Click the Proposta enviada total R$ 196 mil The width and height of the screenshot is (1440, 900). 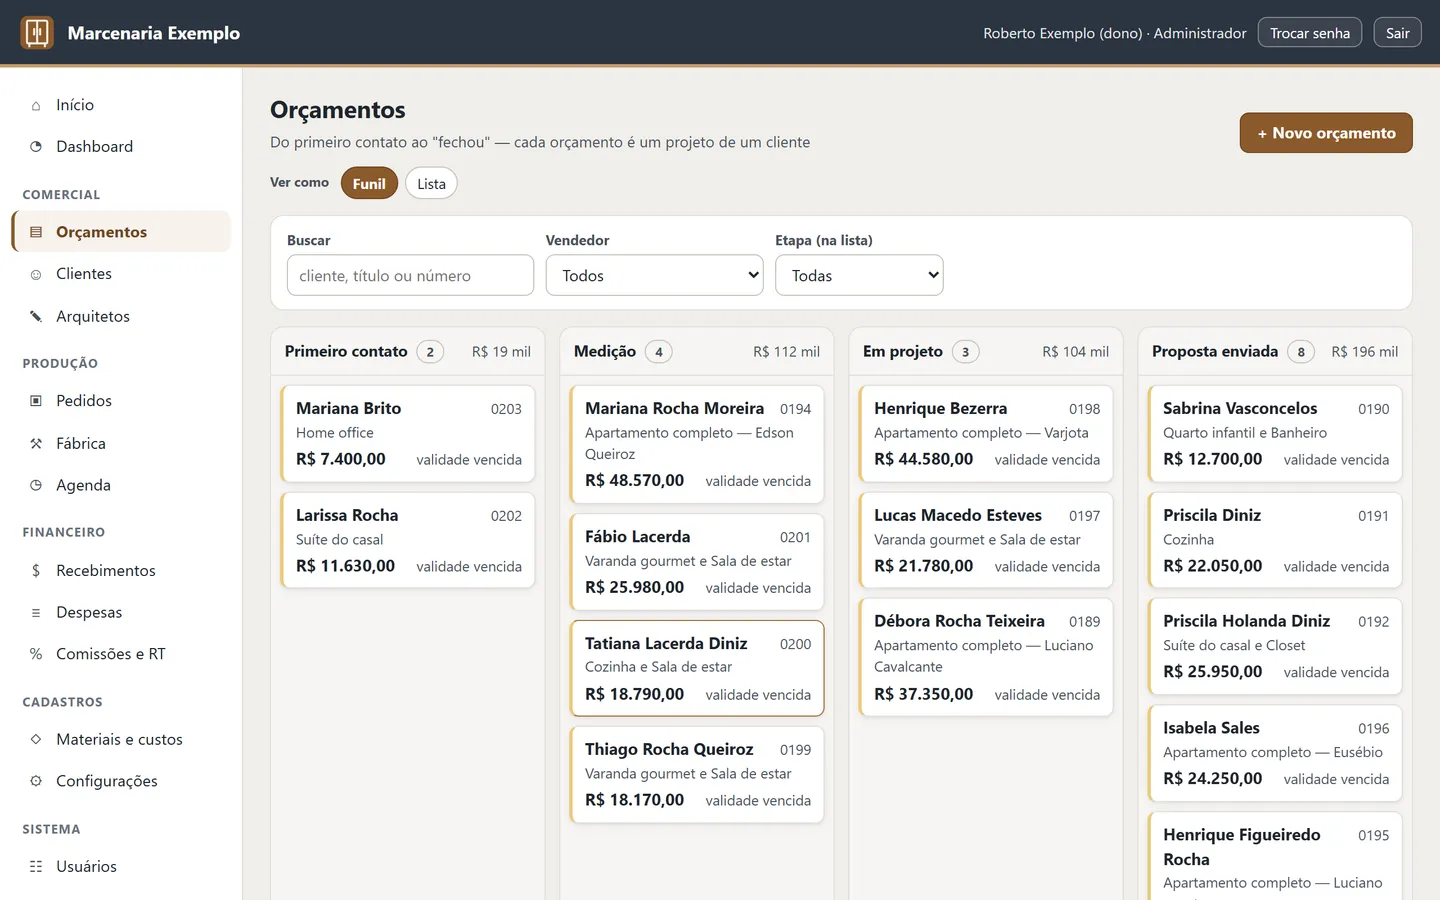(1365, 352)
